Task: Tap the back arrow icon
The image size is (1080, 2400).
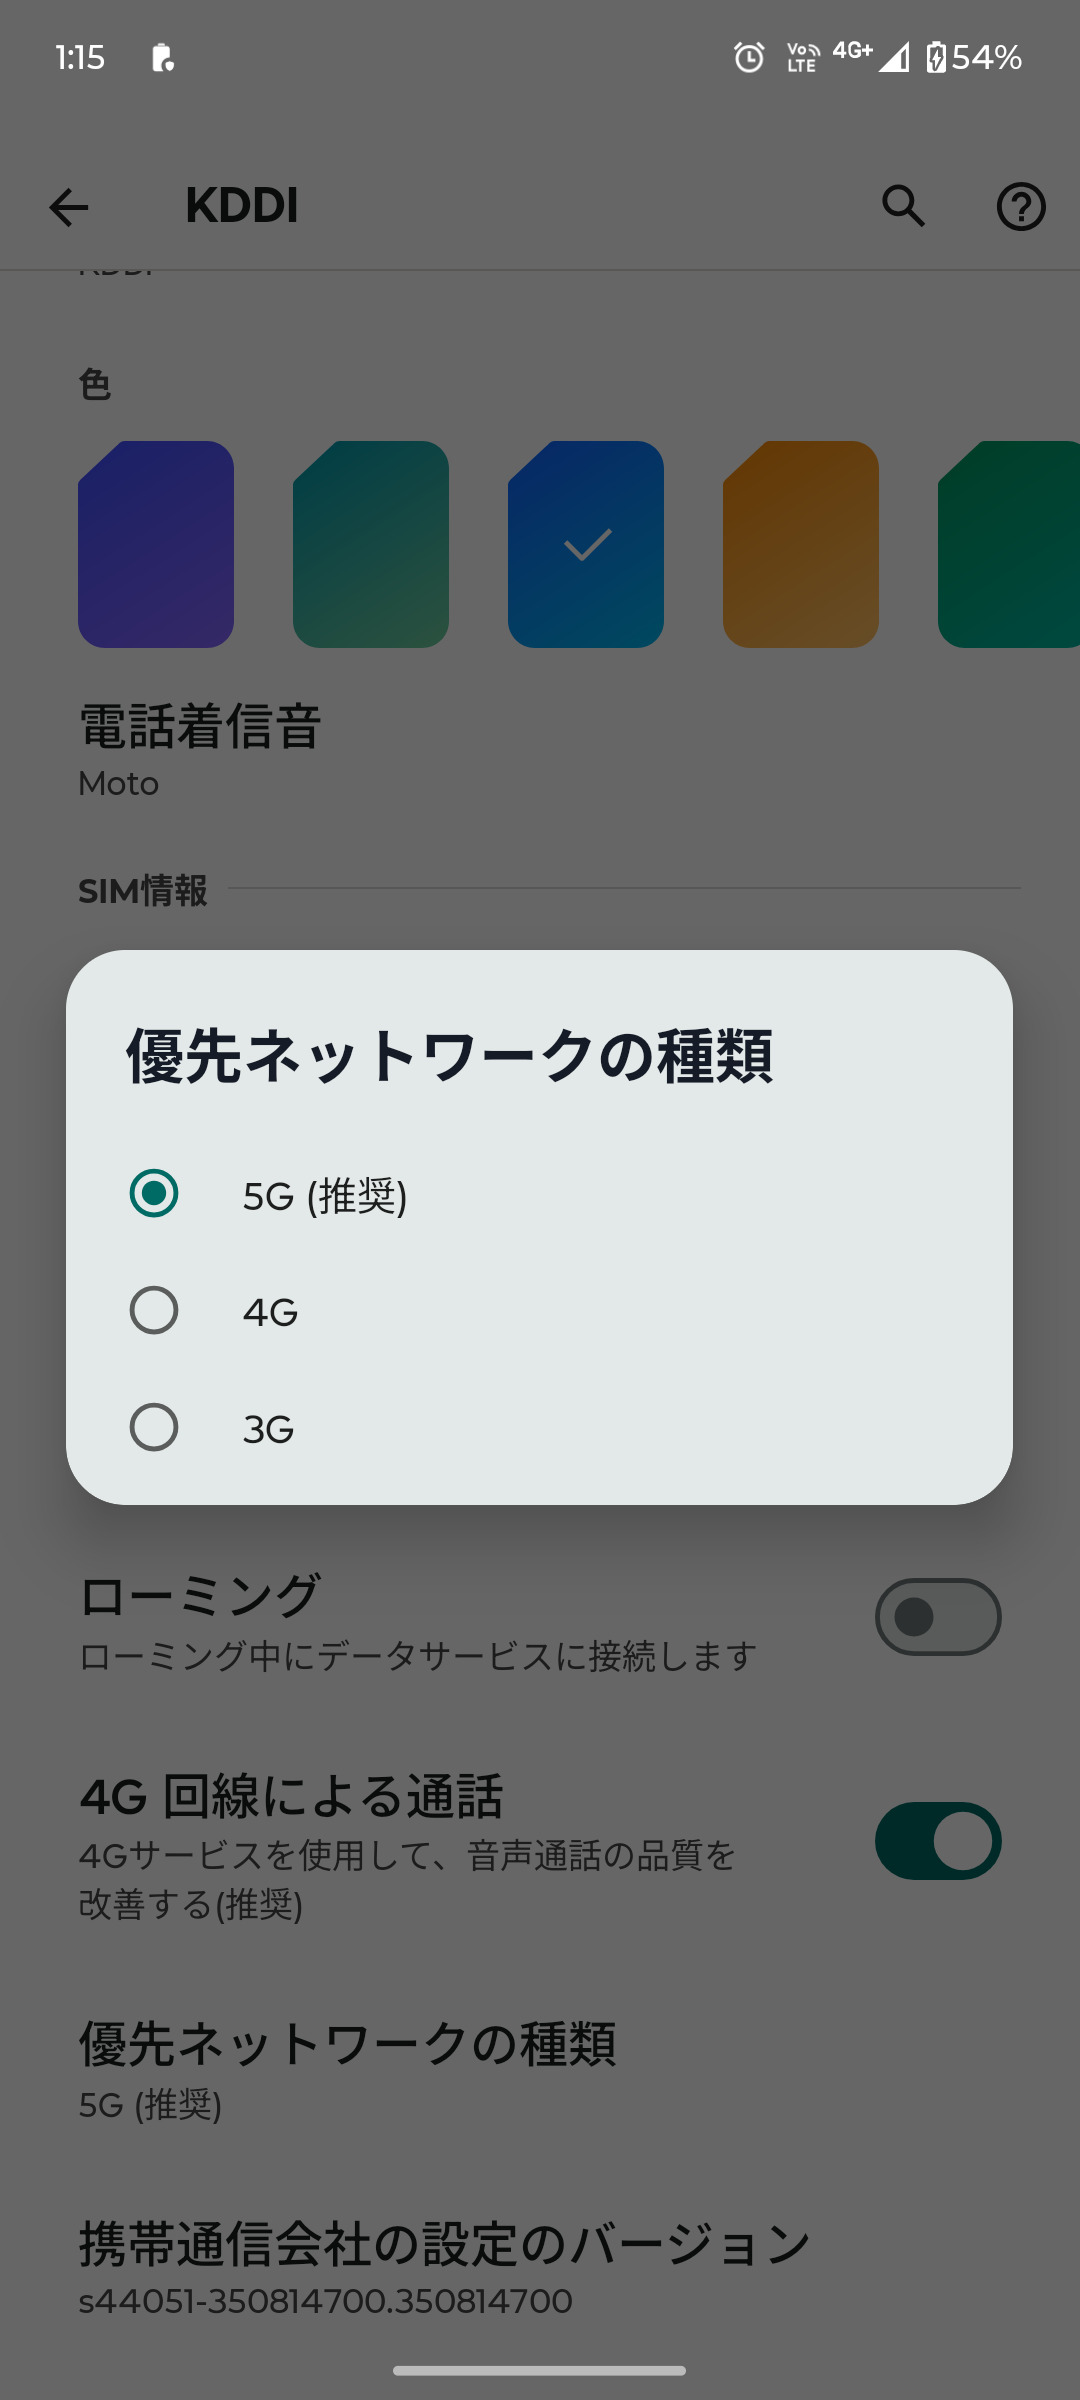Action: 69,207
